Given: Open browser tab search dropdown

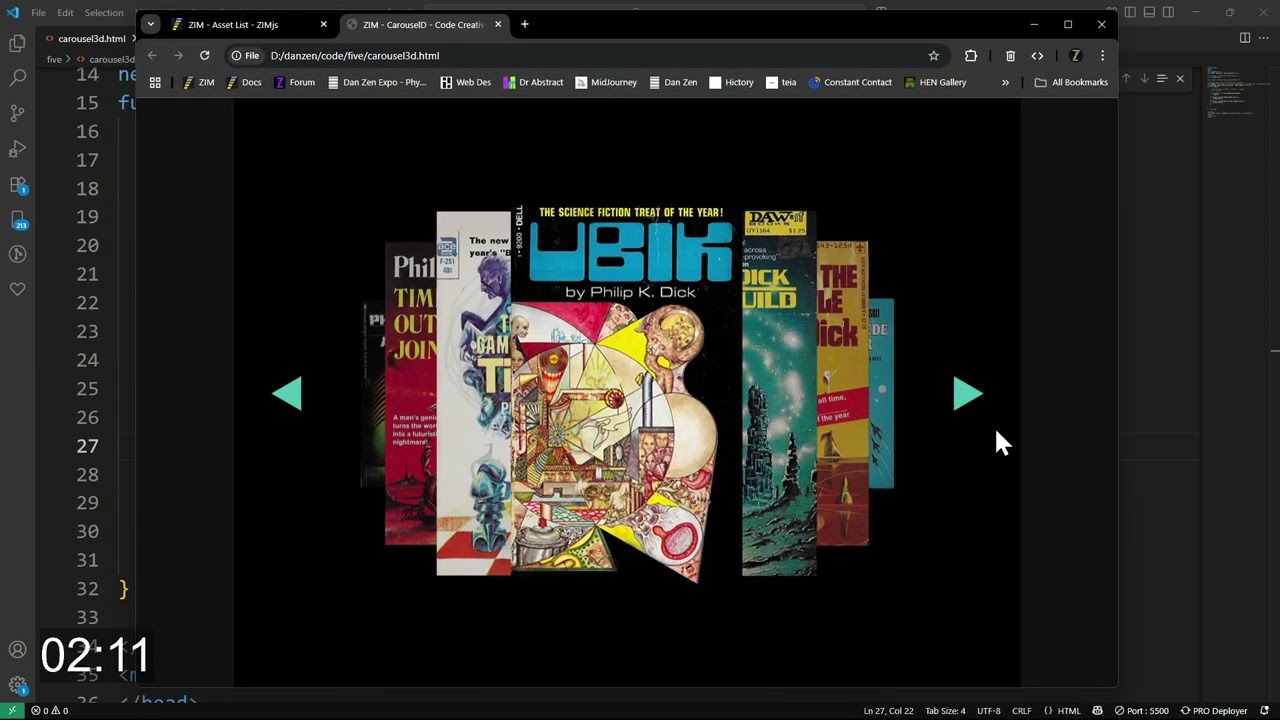Looking at the screenshot, I should [x=150, y=24].
